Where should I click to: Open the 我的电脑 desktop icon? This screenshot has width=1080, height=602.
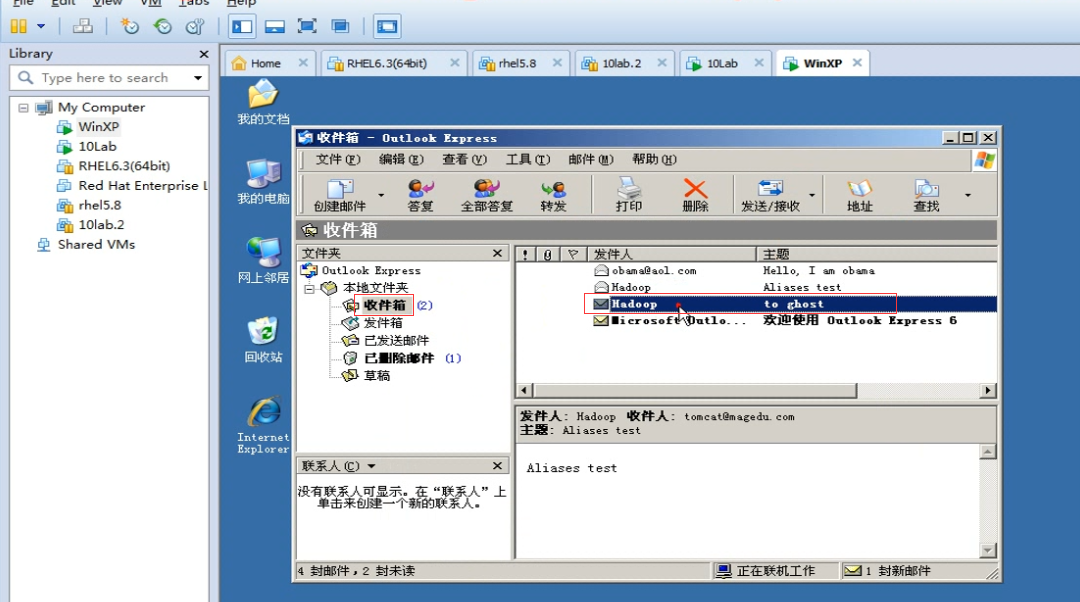(x=263, y=181)
